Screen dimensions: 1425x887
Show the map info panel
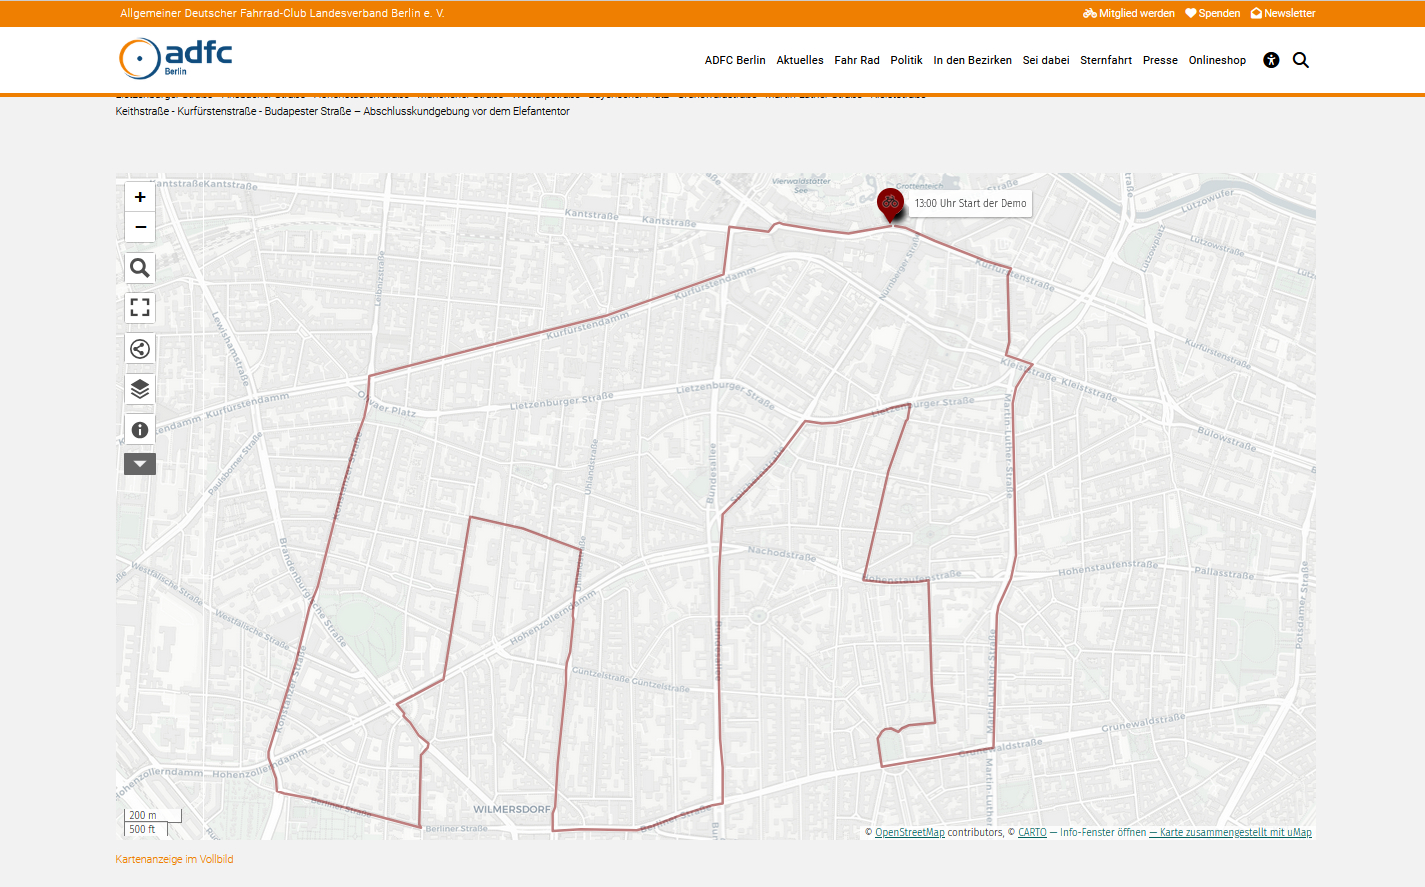click(140, 430)
